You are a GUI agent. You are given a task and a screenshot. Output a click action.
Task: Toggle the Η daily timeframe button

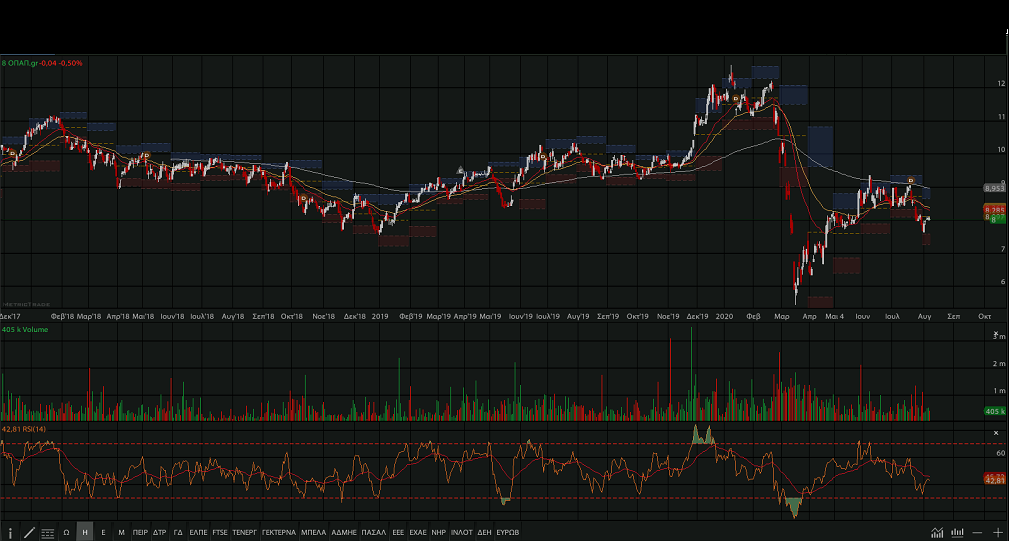point(85,533)
